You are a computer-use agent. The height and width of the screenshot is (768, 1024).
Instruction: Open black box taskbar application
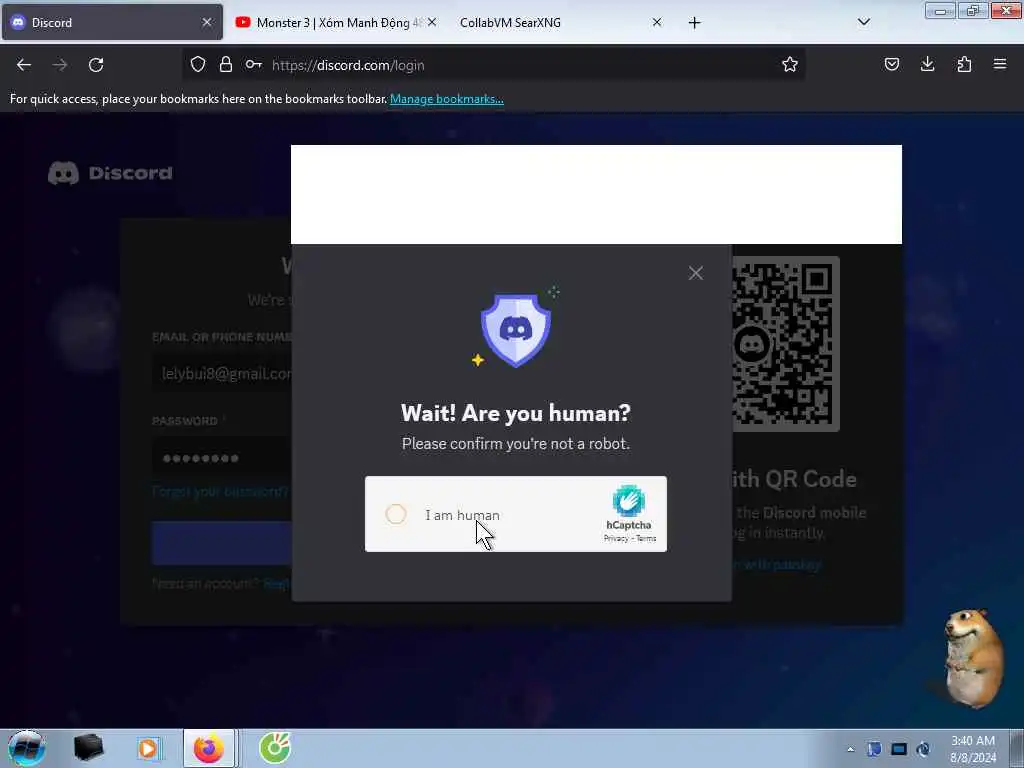click(88, 748)
